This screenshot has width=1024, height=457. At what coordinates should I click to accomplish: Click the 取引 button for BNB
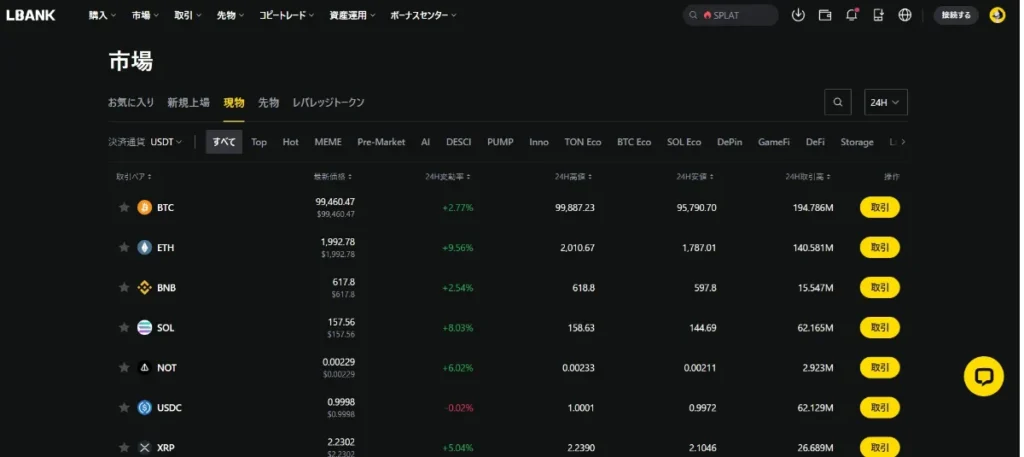tap(879, 288)
